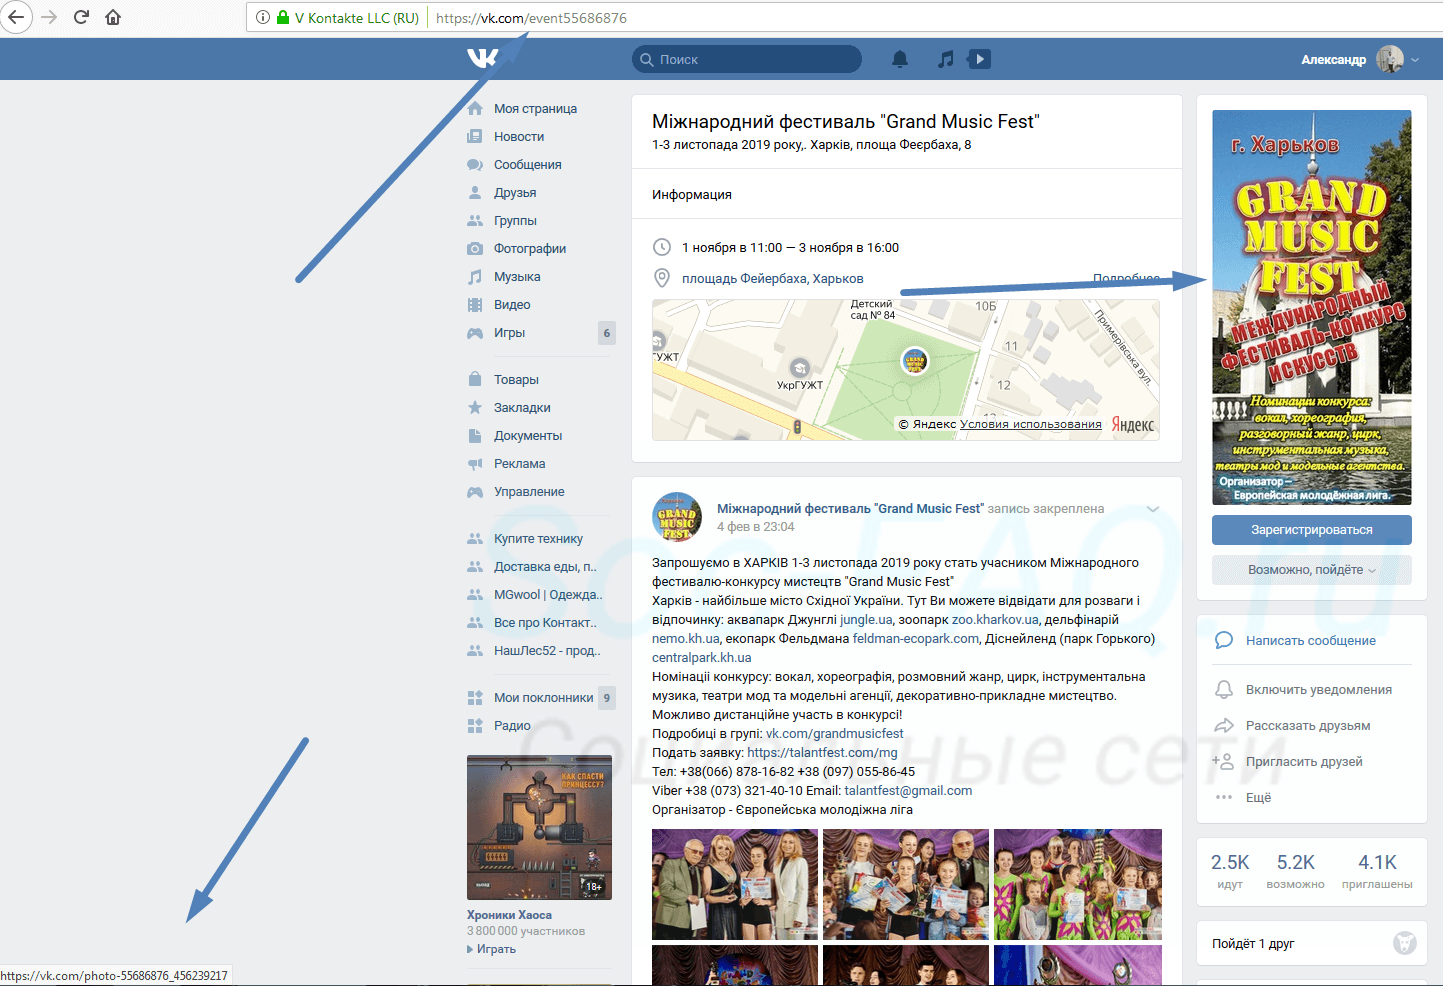Click Зарегистрироваться button
Image resolution: width=1443 pixels, height=986 pixels.
tap(1312, 530)
